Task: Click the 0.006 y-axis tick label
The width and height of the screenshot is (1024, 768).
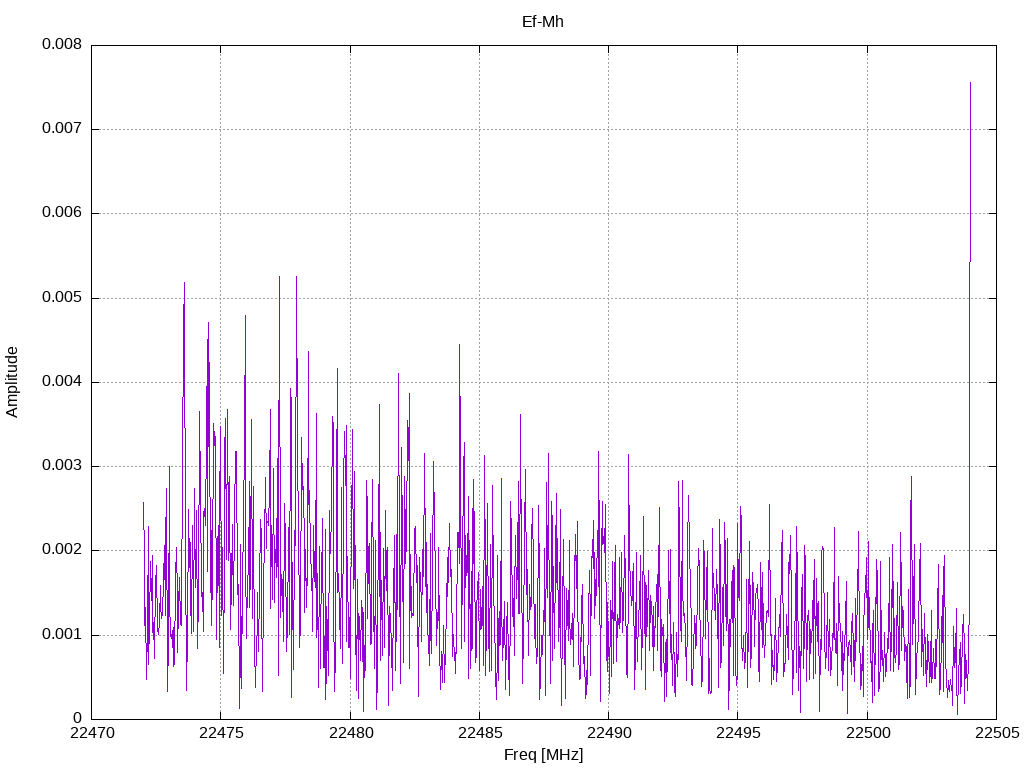Action: point(61,213)
